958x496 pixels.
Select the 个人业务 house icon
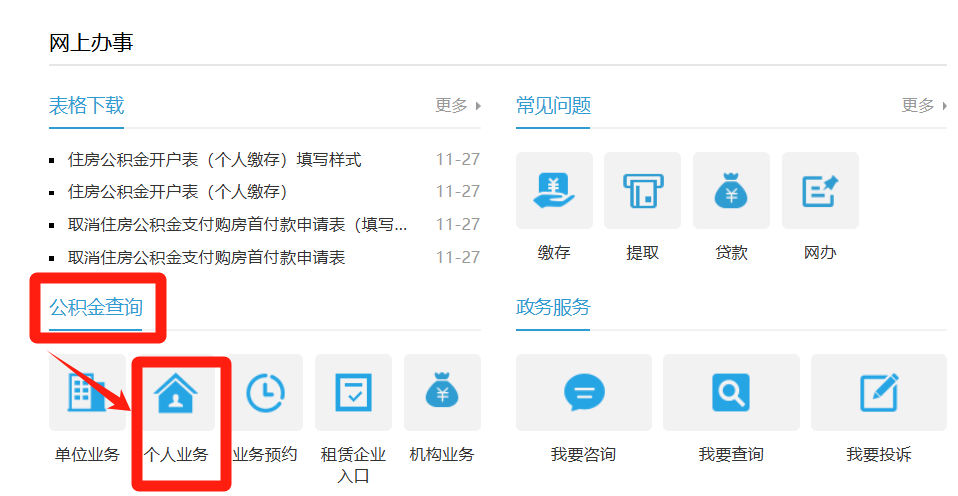pyautogui.click(x=176, y=392)
